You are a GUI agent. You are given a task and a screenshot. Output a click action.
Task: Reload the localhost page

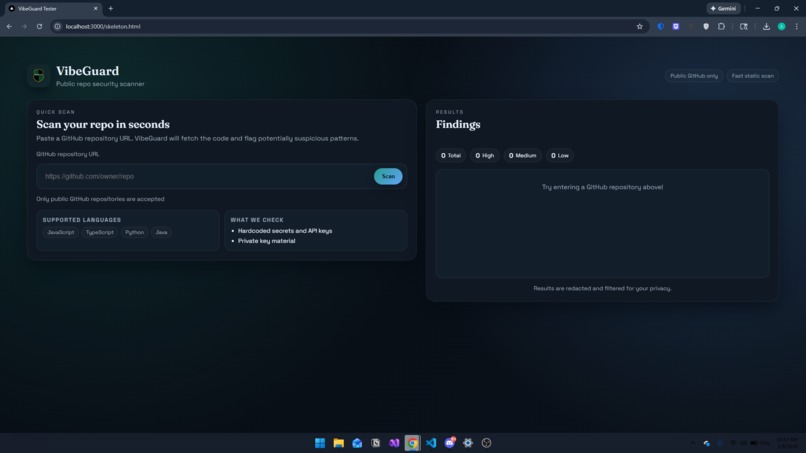pos(39,26)
